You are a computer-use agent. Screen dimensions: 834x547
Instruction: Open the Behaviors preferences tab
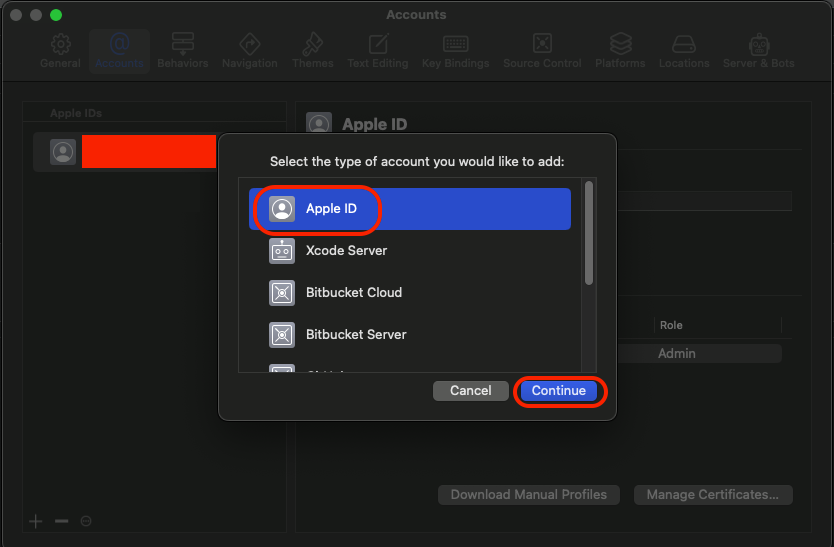pyautogui.click(x=182, y=51)
